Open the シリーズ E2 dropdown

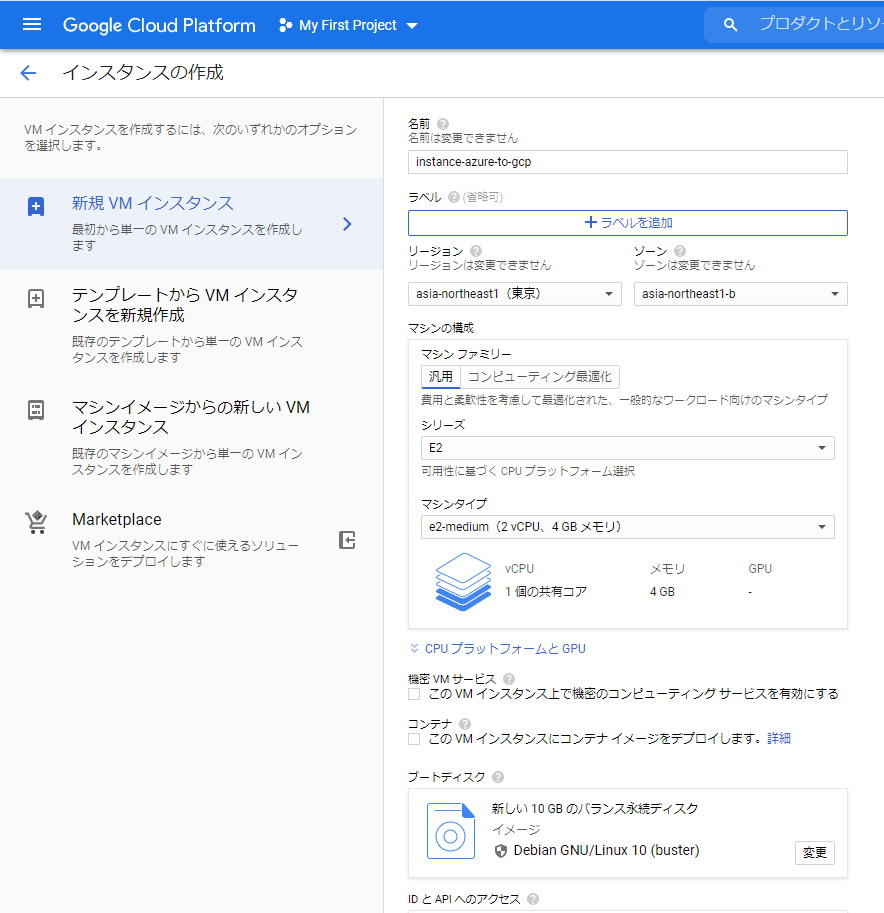coord(628,448)
